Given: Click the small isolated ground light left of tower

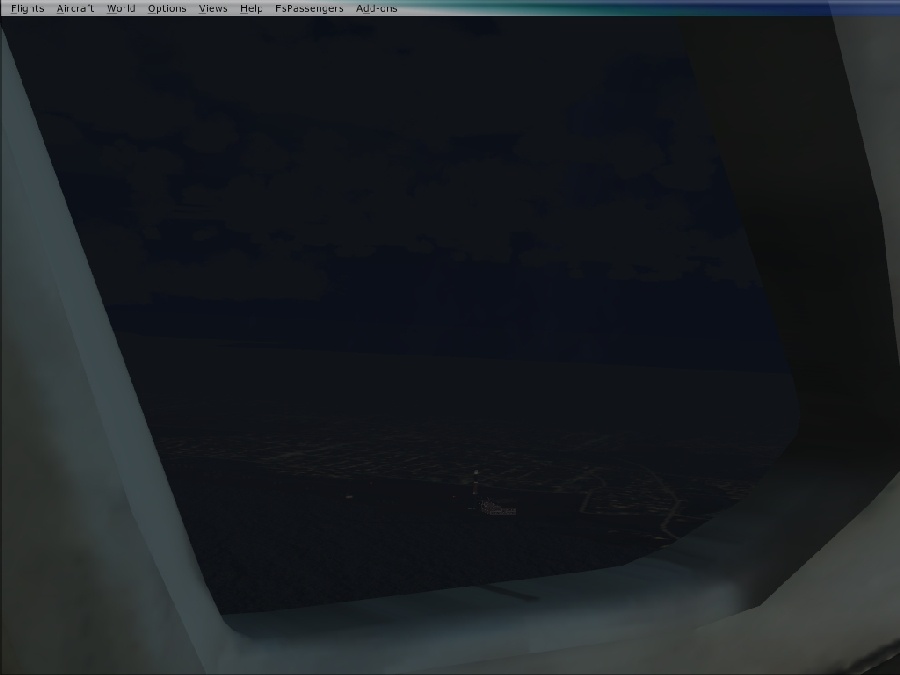Looking at the screenshot, I should click(x=348, y=496).
